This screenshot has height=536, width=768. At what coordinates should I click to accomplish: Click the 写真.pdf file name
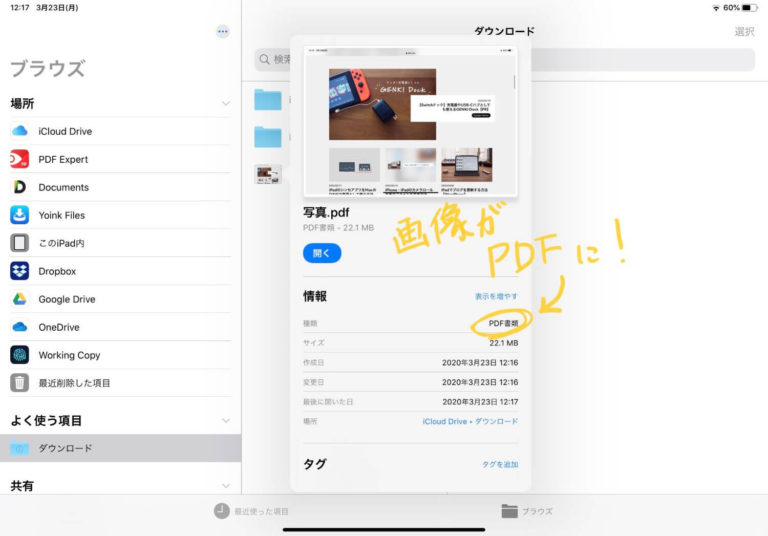tap(326, 213)
